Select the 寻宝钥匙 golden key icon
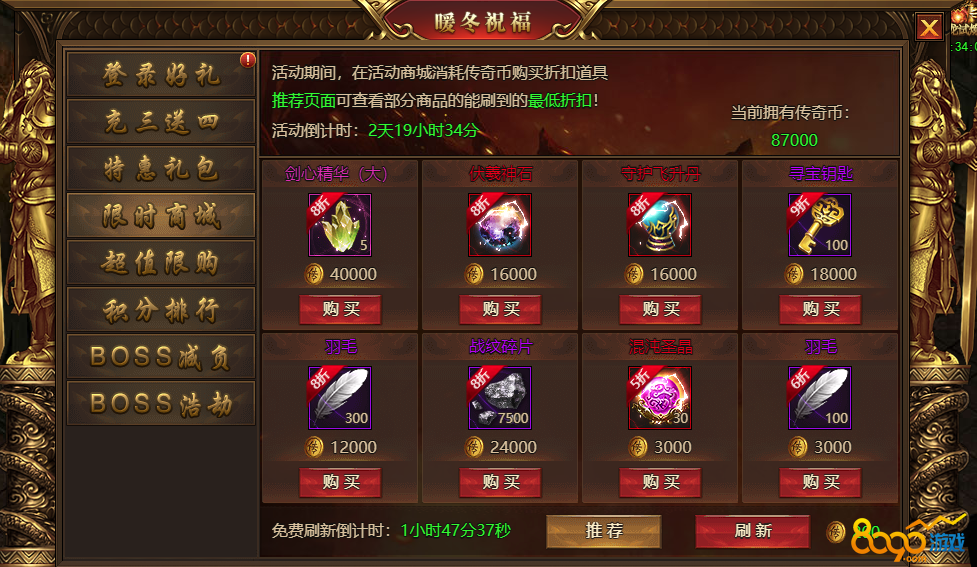Screen dimensions: 977x567 (x=820, y=225)
